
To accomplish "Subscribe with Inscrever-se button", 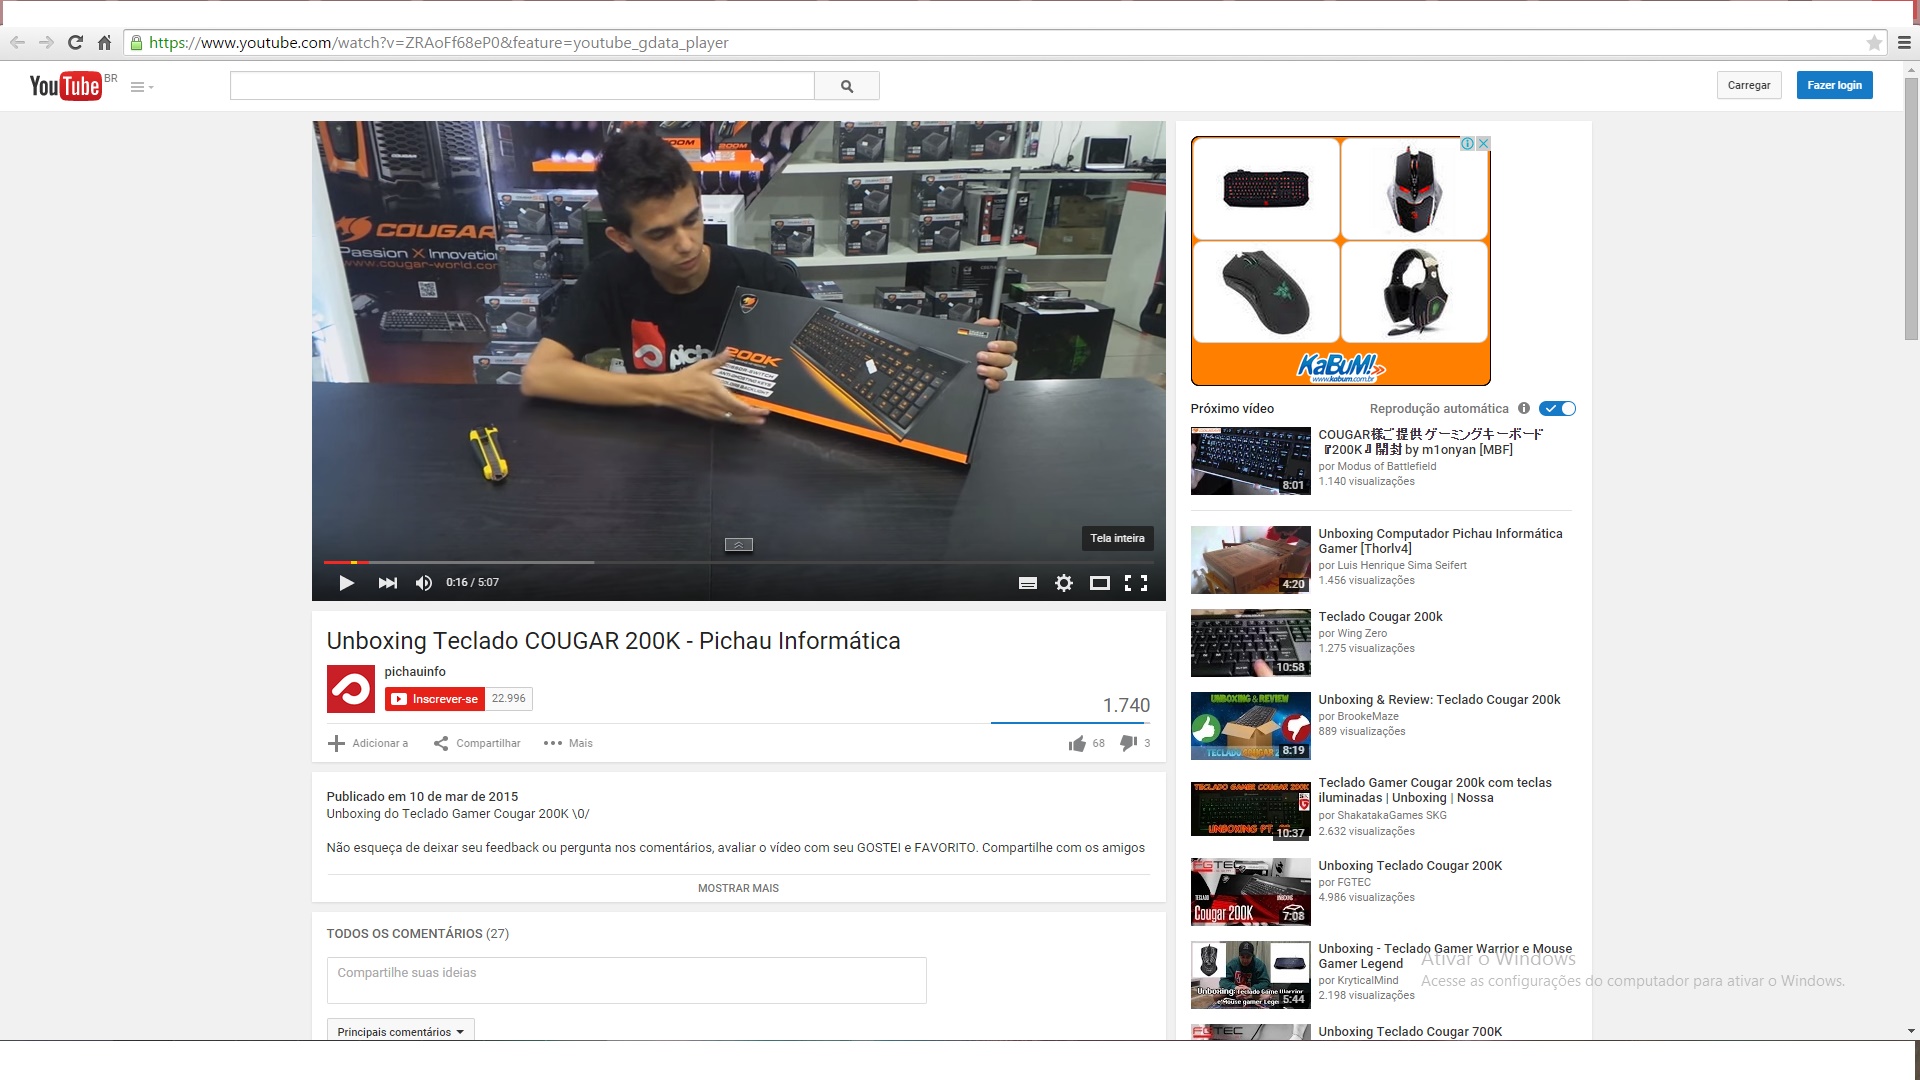I will pyautogui.click(x=435, y=699).
